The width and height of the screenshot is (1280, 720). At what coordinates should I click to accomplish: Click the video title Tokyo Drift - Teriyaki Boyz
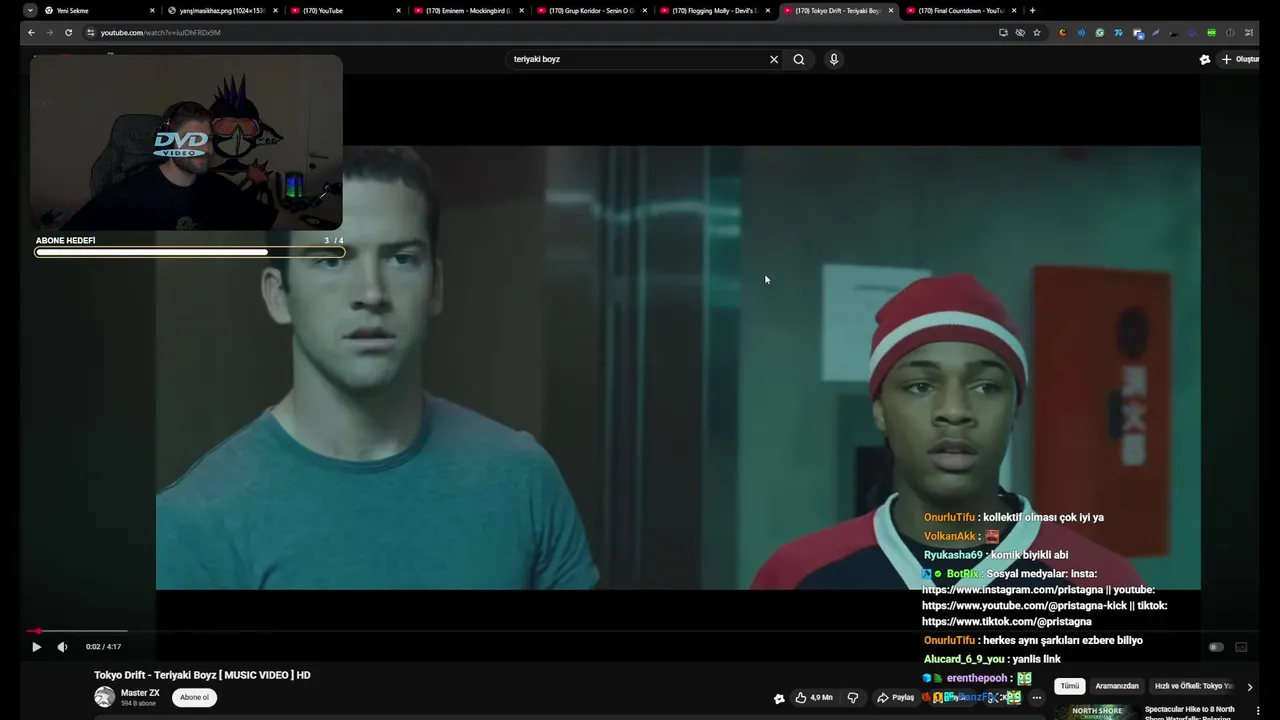(x=202, y=675)
